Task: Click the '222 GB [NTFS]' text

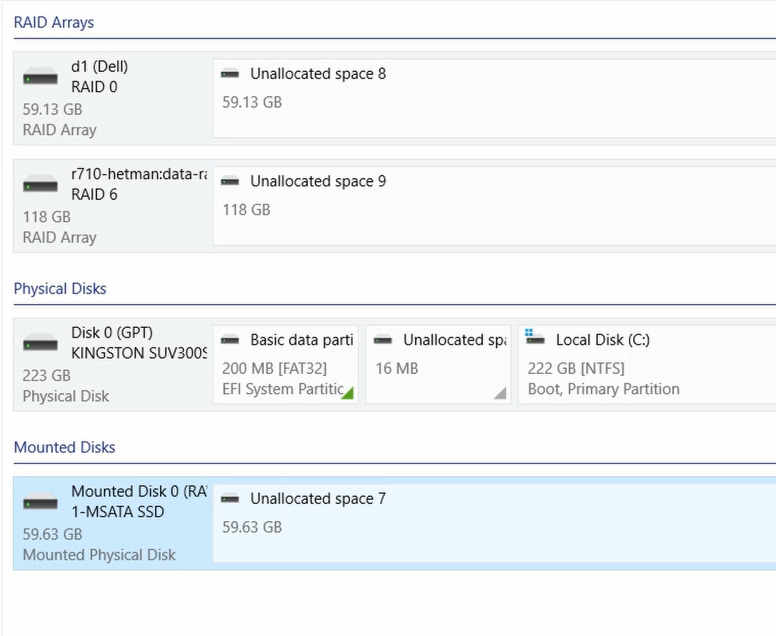Action: (x=576, y=369)
